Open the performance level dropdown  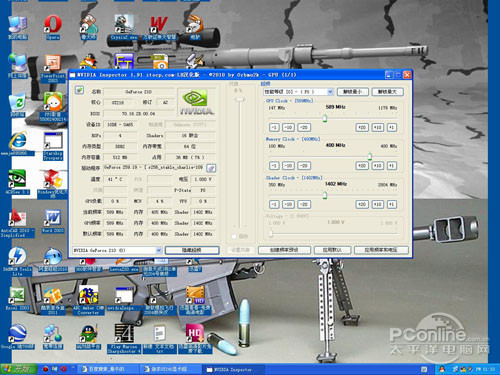coord(298,92)
